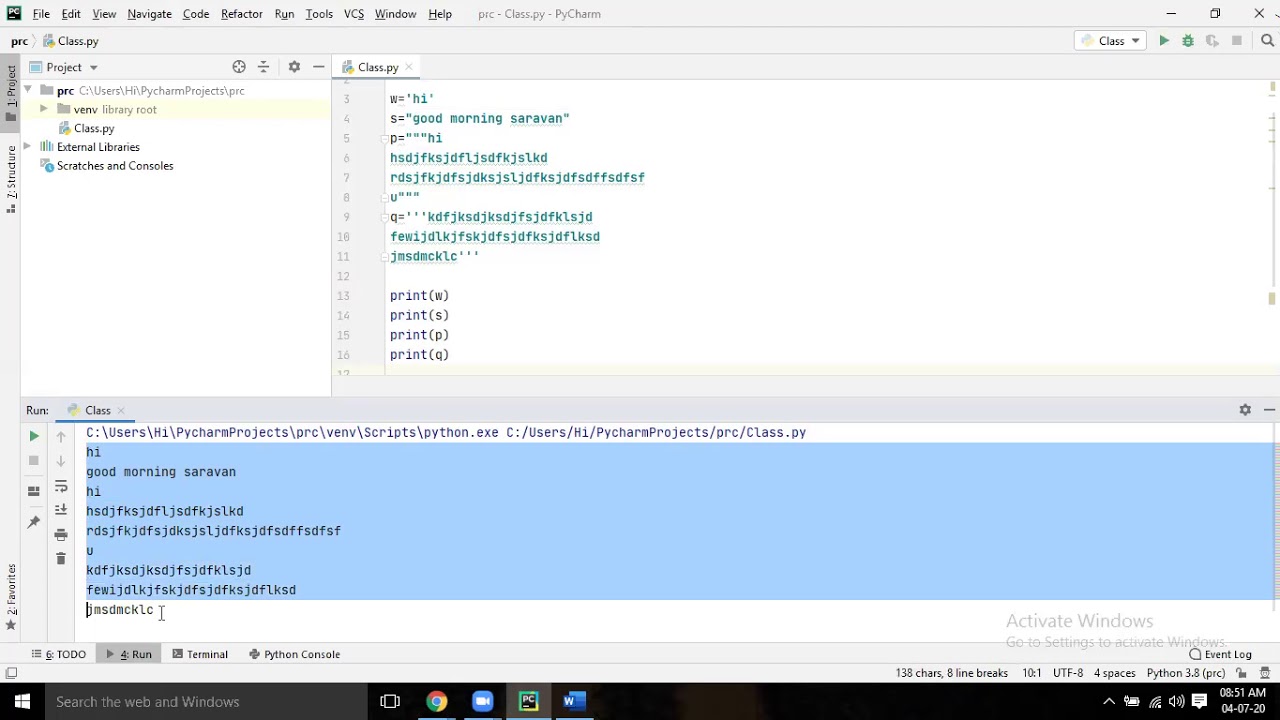
Task: Toggle the Favorites side tool window
Action: point(11,597)
